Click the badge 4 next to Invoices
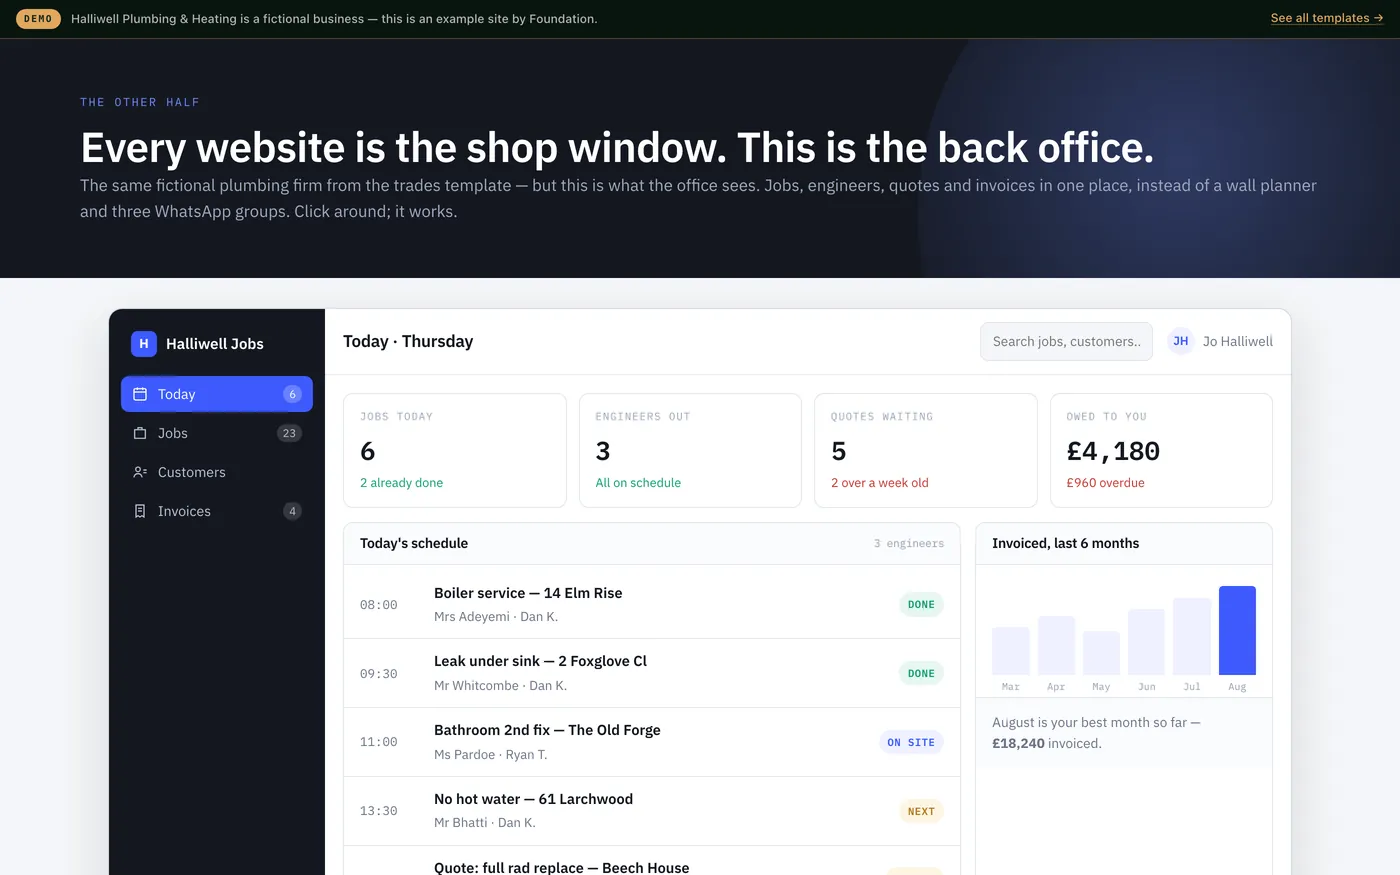Screen dimensions: 1400x875 [x=292, y=511]
